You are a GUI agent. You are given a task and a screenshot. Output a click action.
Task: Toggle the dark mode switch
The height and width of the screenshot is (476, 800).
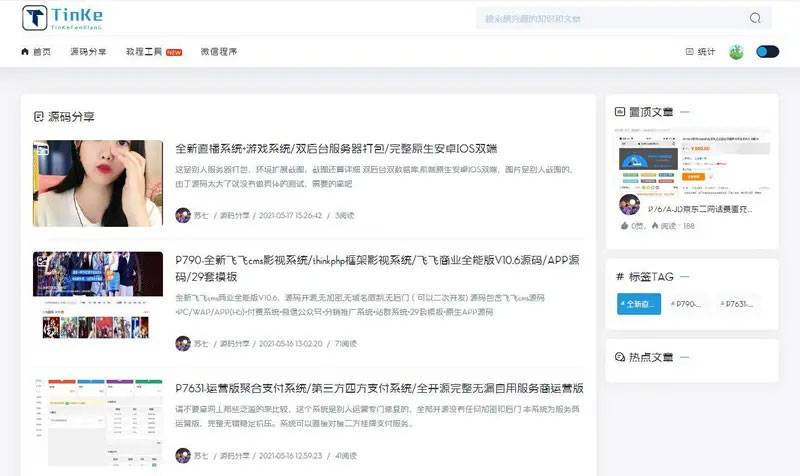(767, 52)
